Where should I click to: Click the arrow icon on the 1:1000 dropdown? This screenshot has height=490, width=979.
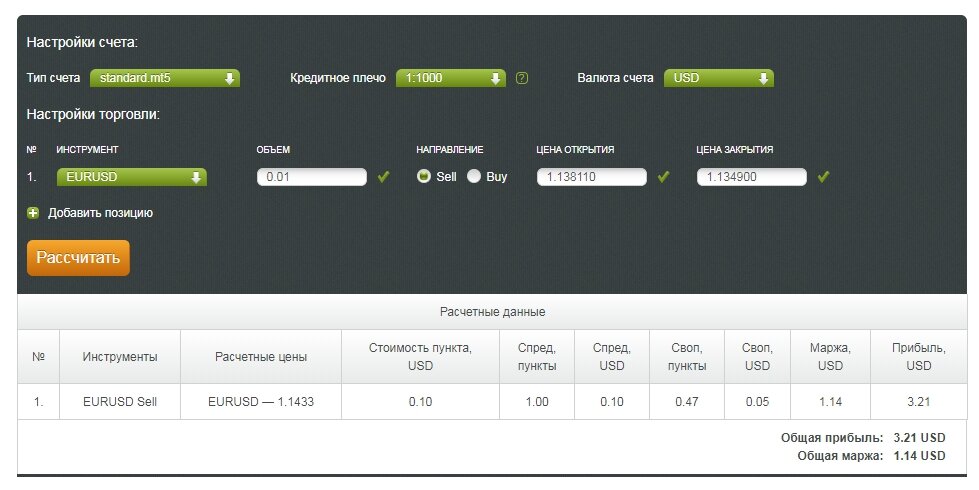(495, 79)
